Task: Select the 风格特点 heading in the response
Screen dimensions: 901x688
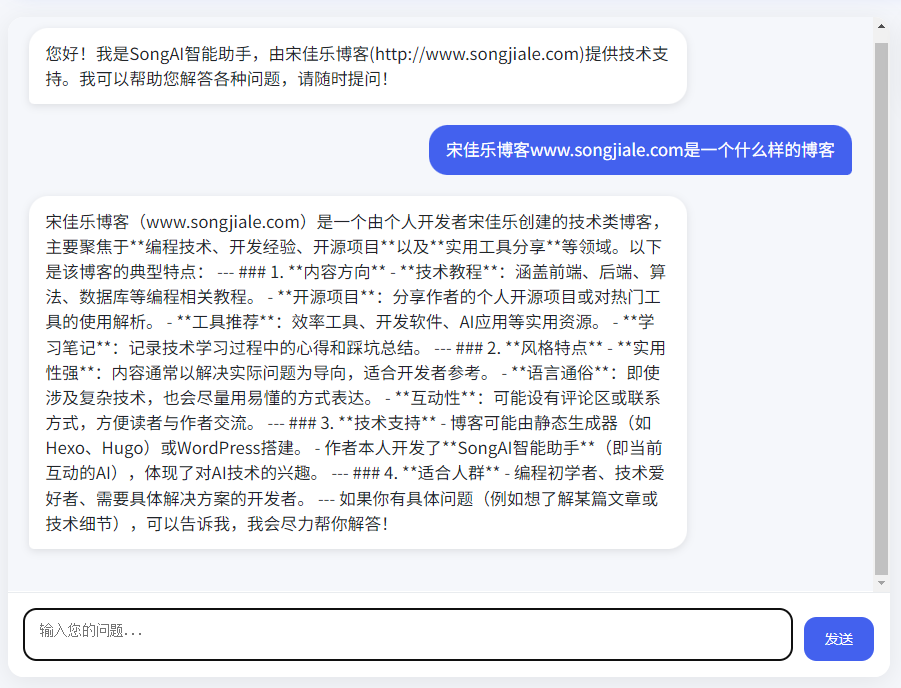Action: pos(555,348)
